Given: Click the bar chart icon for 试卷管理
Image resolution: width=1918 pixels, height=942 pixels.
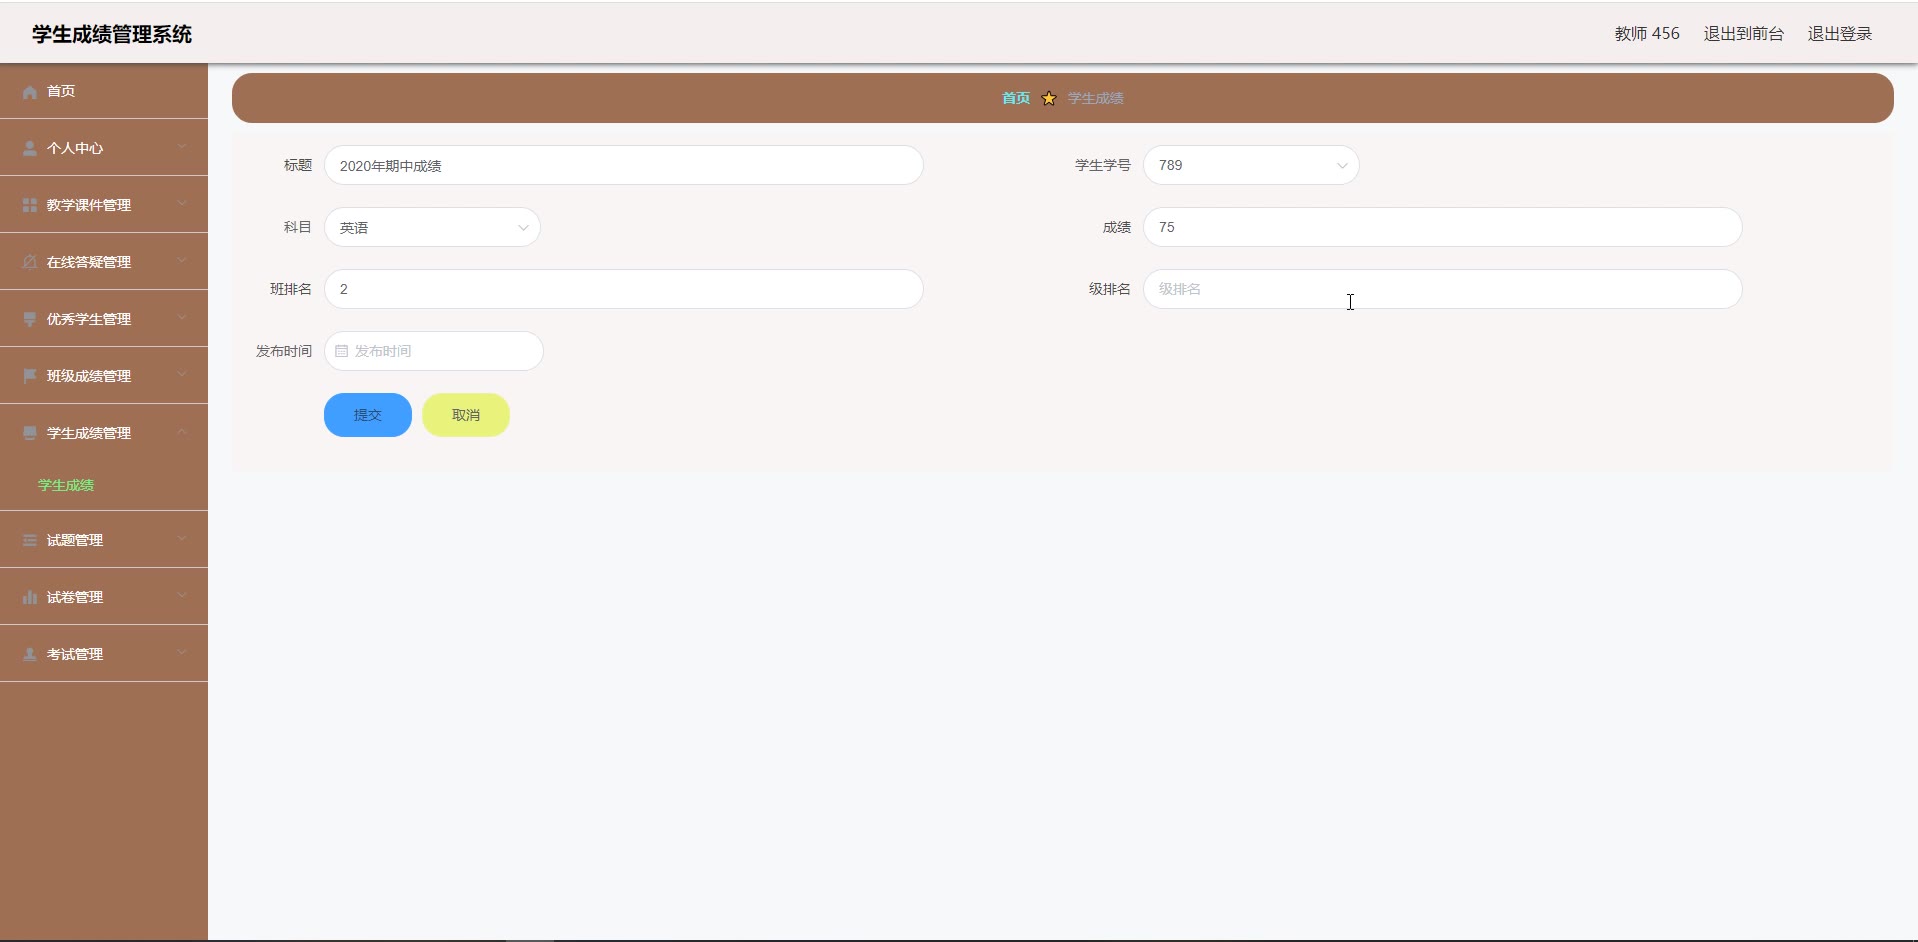Looking at the screenshot, I should coord(30,597).
